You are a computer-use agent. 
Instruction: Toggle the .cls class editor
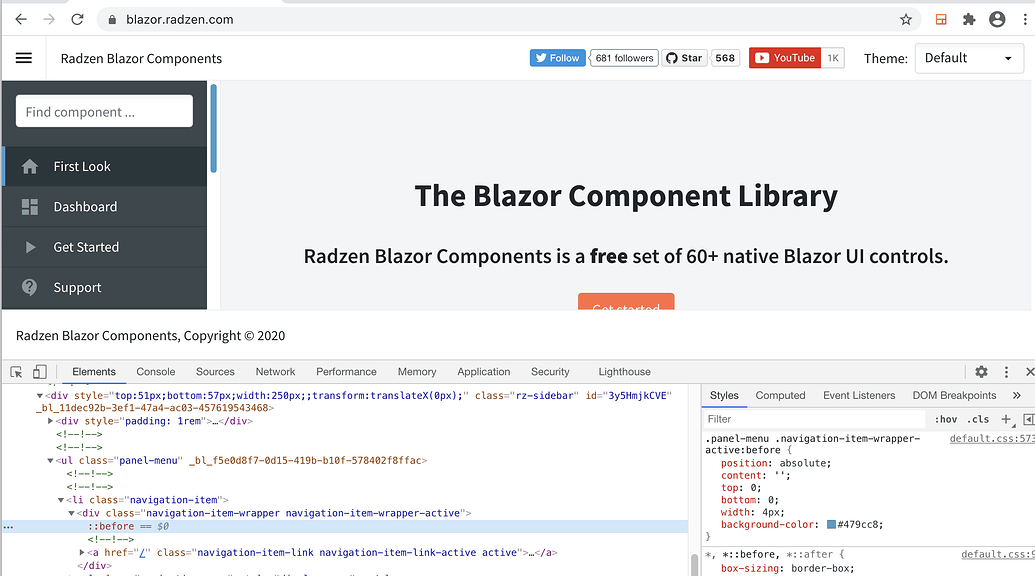(978, 419)
